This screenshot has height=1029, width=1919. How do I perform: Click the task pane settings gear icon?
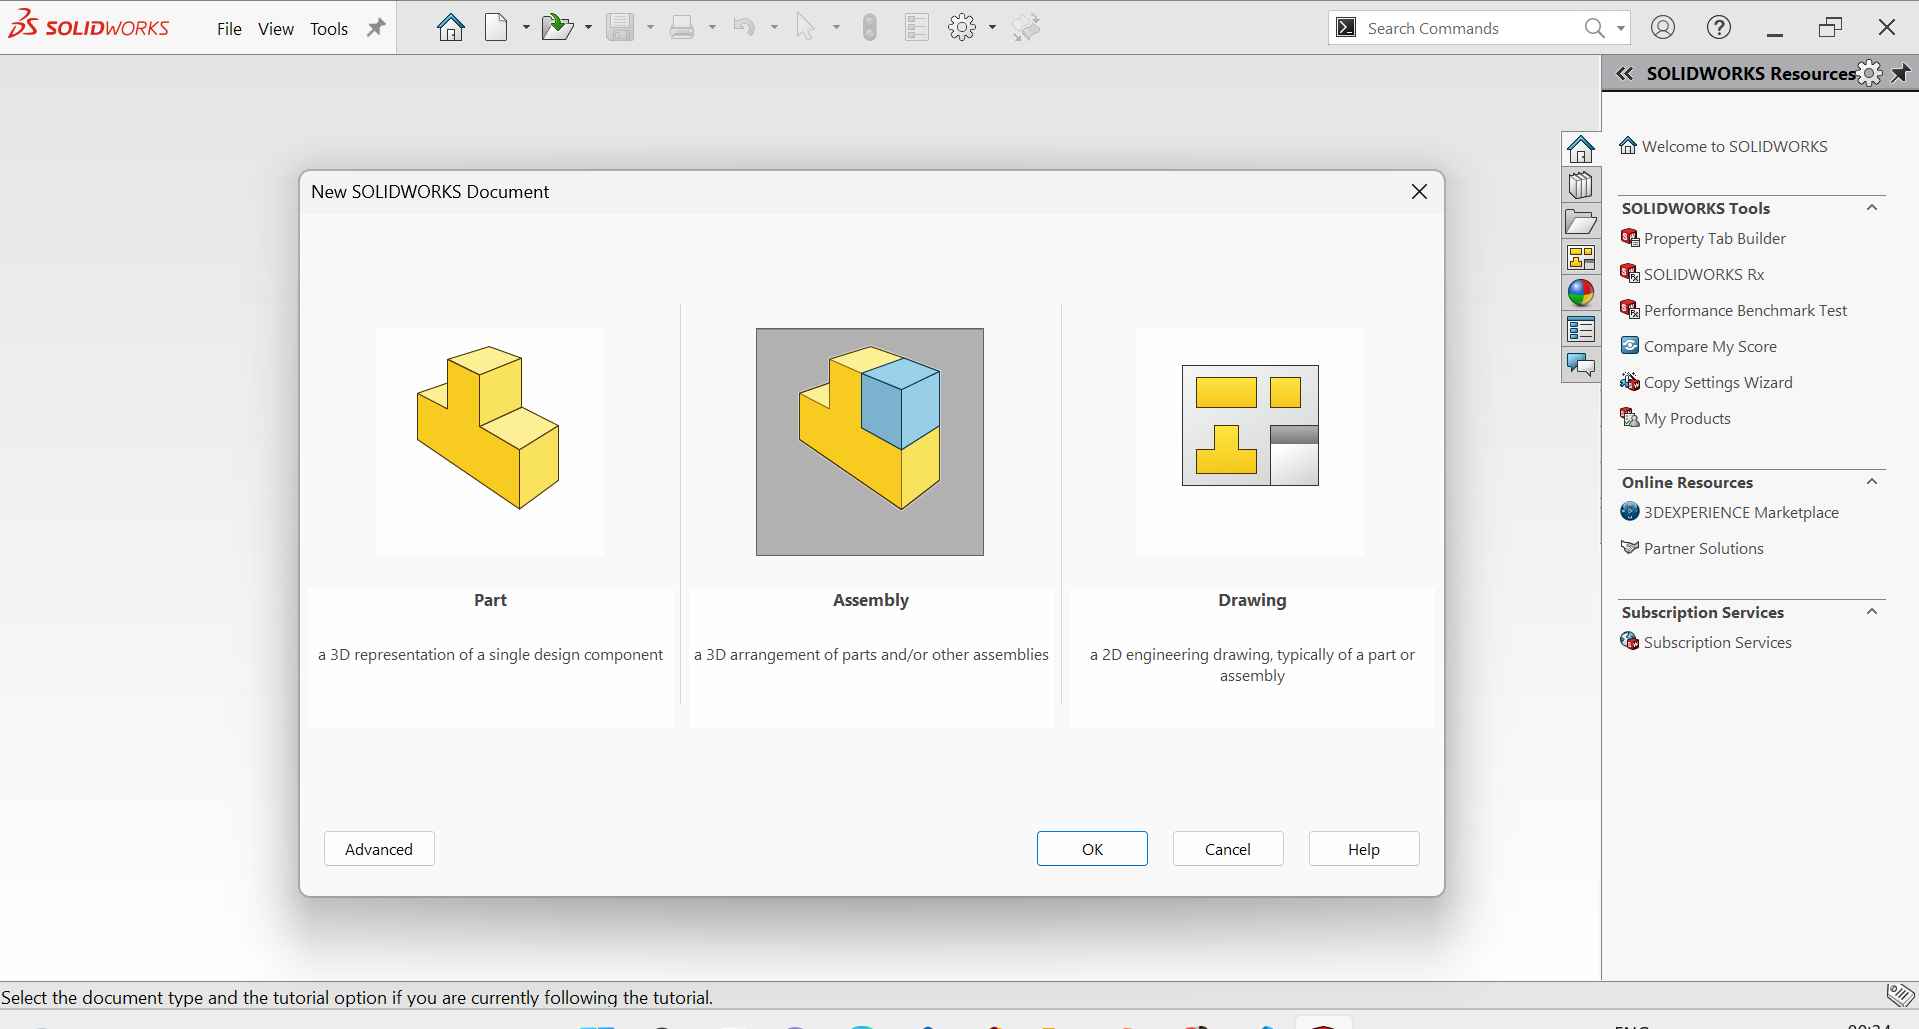(x=1869, y=73)
